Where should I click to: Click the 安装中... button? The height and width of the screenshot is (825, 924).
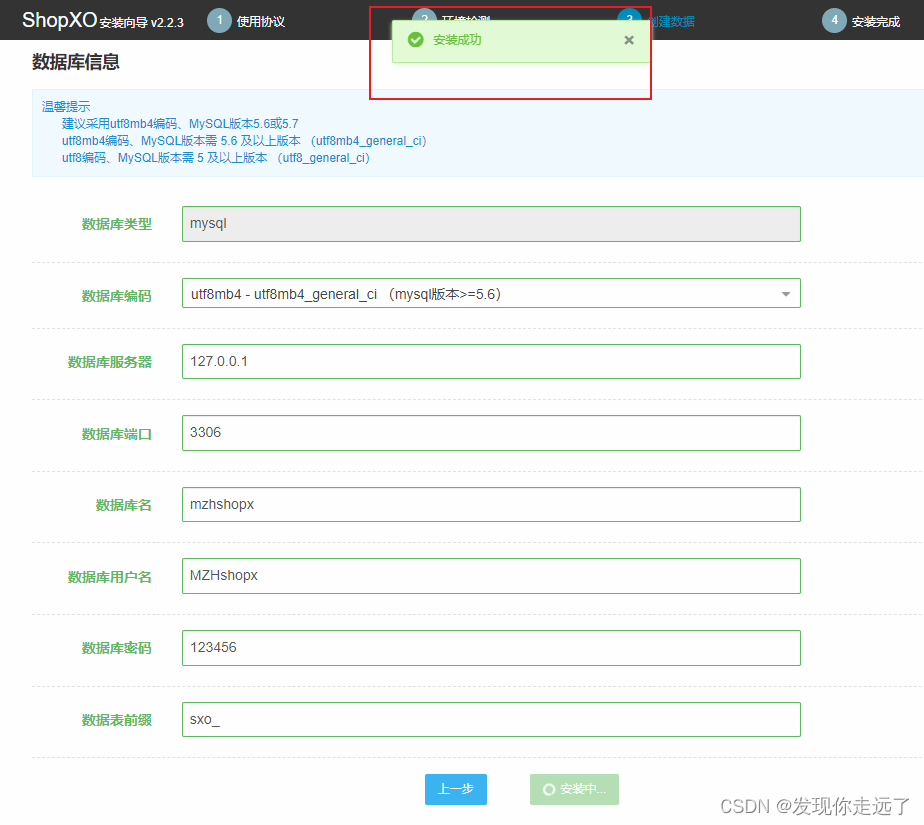[x=574, y=790]
